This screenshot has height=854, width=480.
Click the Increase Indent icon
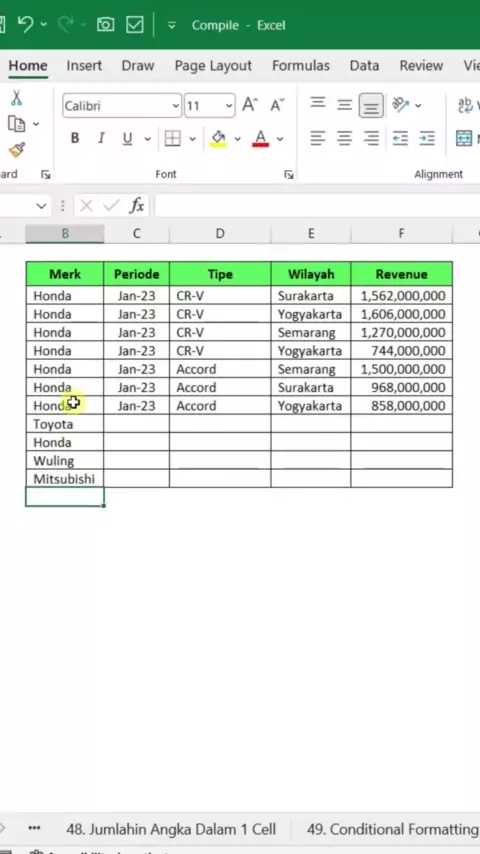pos(427,138)
